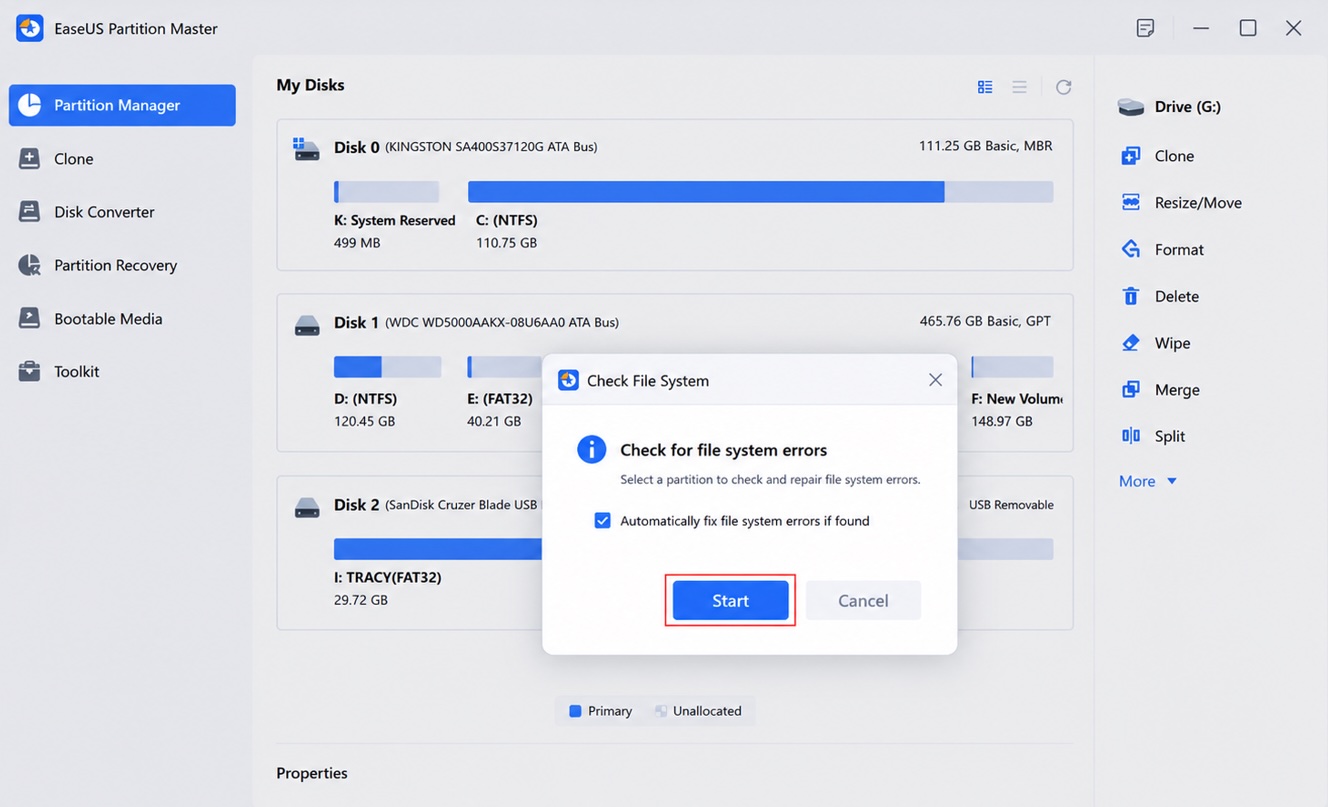1328x807 pixels.
Task: Click the EaseUS app logo in title bar
Action: [x=30, y=28]
